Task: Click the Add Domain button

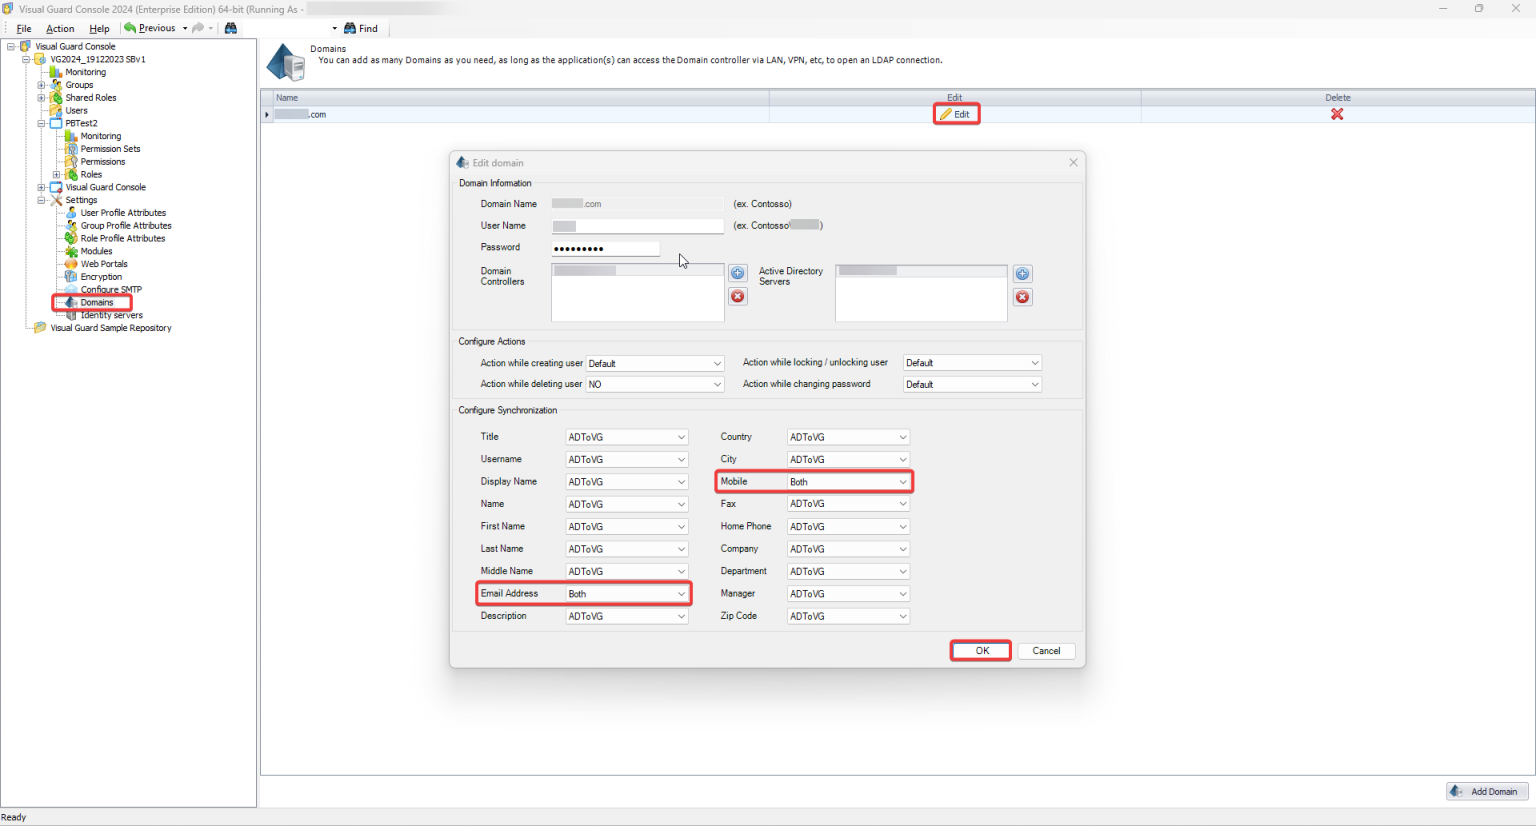Action: pos(1487,790)
